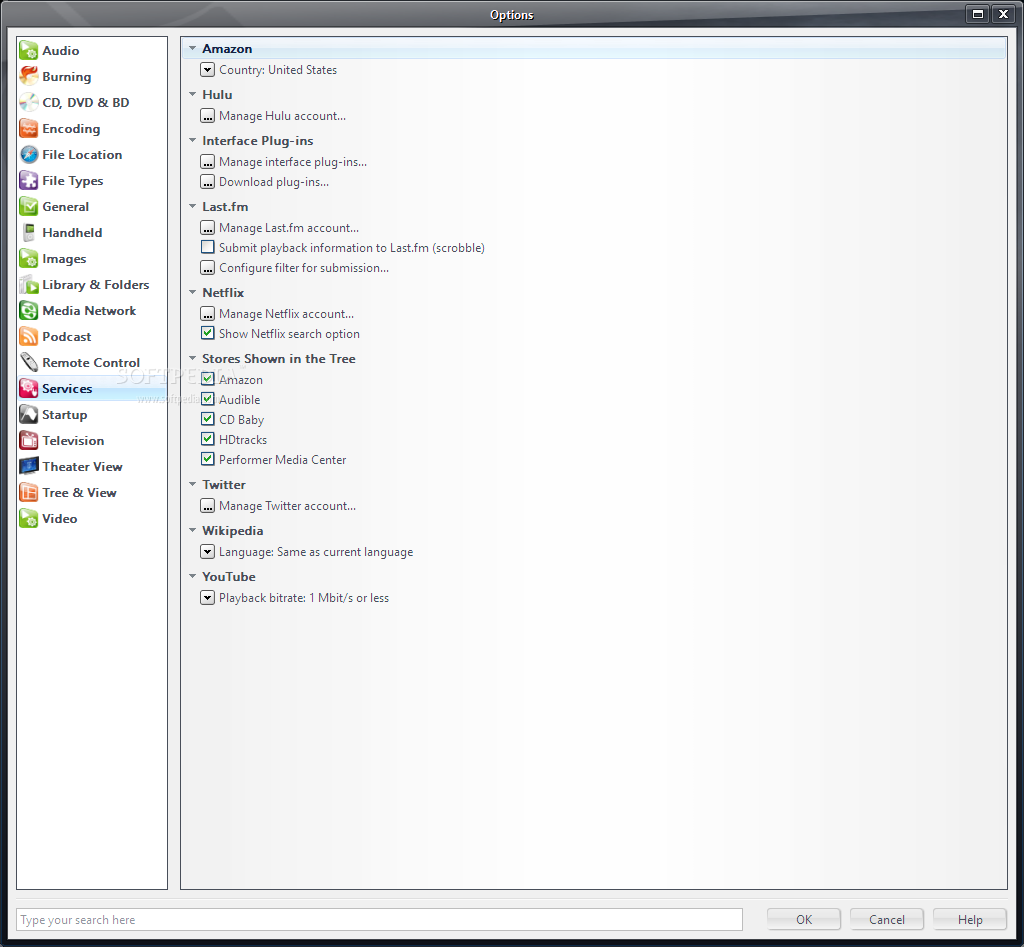
Task: Uncheck the HDtracks store checkbox
Action: (208, 439)
